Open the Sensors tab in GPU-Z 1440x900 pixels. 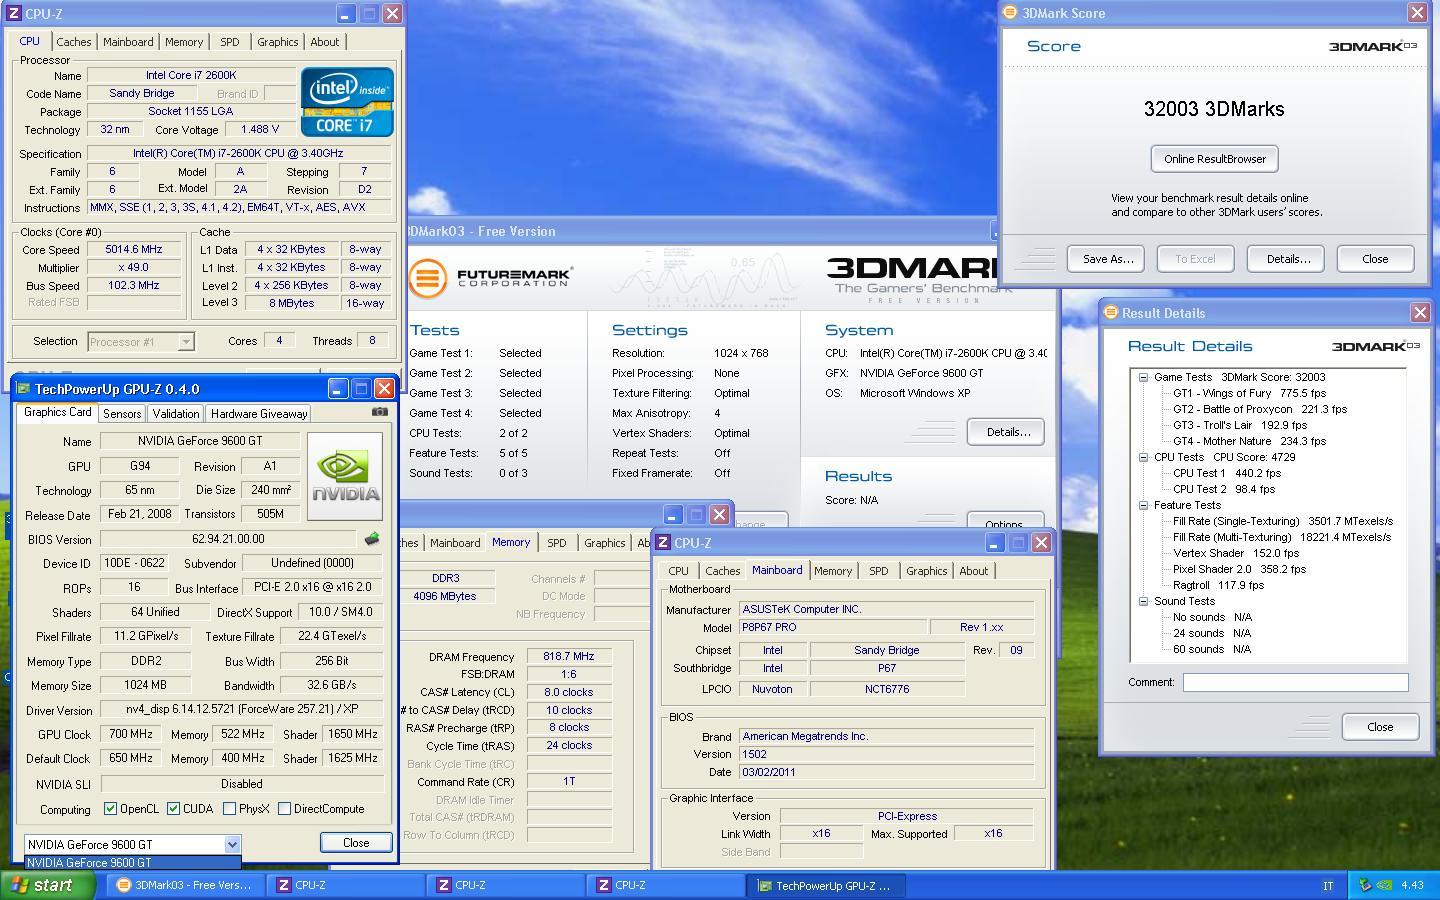[x=122, y=413]
